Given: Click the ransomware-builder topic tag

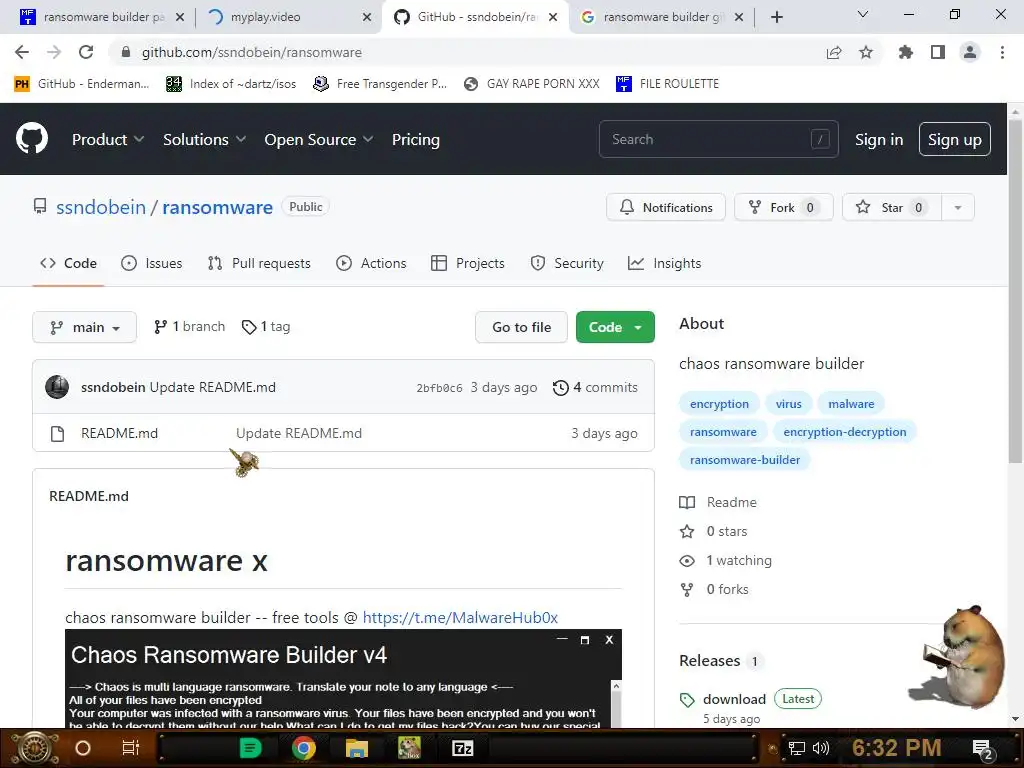Looking at the screenshot, I should point(744,460).
